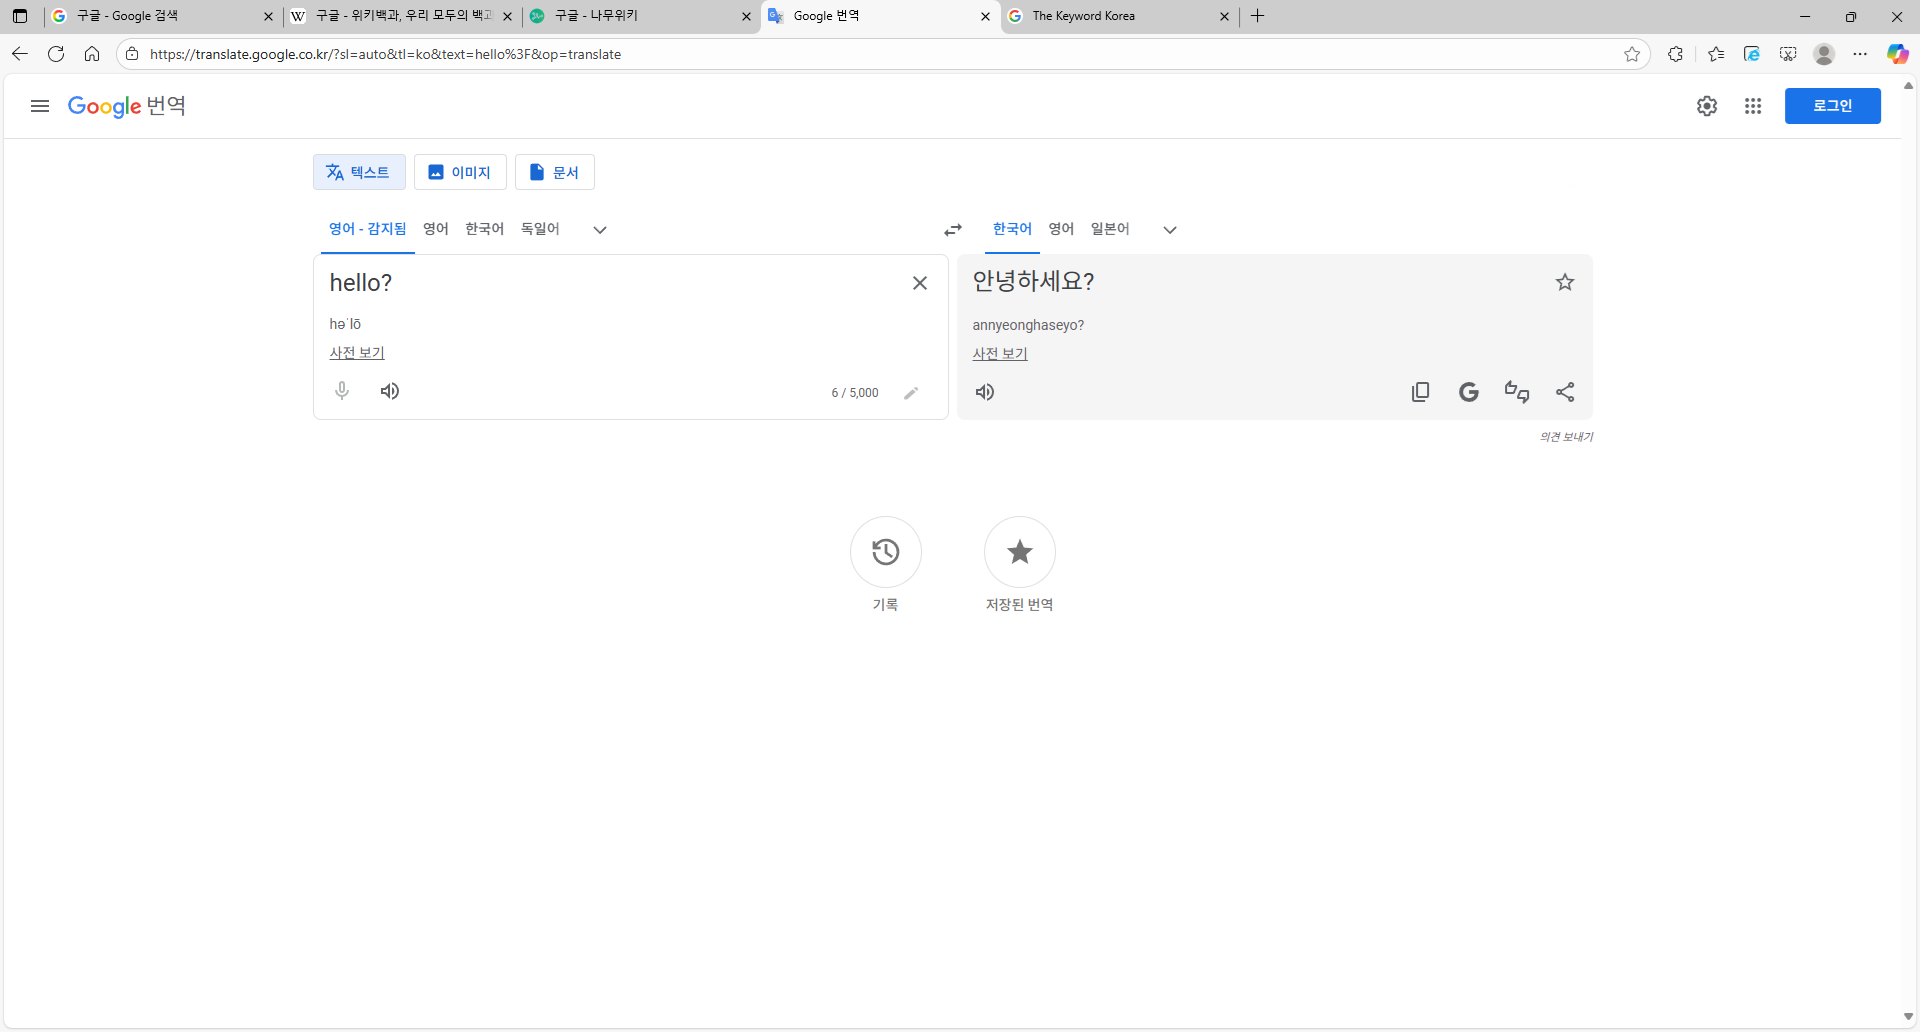Image resolution: width=1920 pixels, height=1032 pixels.
Task: Swap source and target languages
Action: tap(953, 230)
